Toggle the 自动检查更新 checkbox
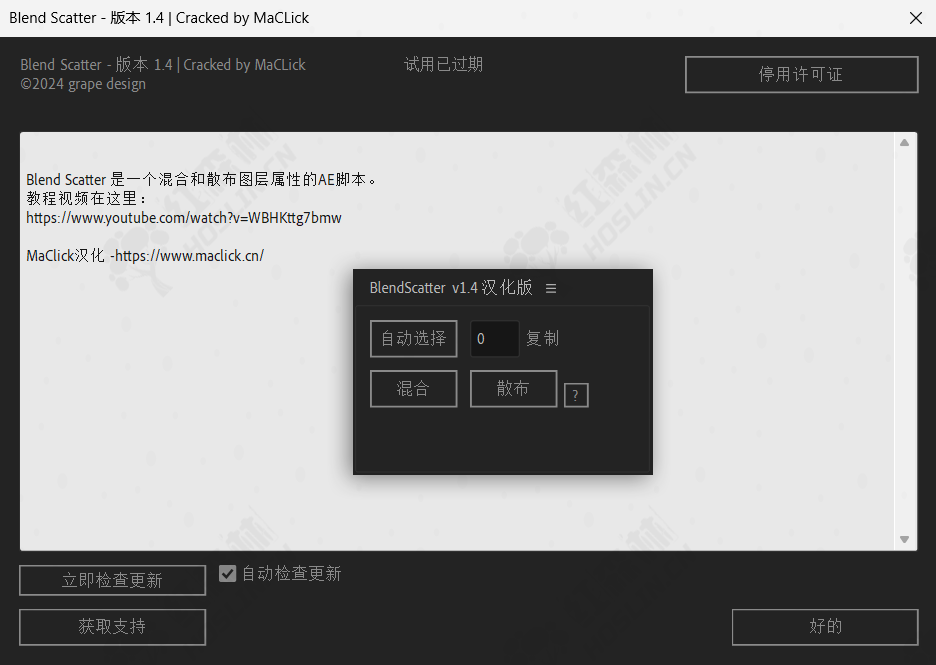The width and height of the screenshot is (936, 665). click(x=227, y=574)
